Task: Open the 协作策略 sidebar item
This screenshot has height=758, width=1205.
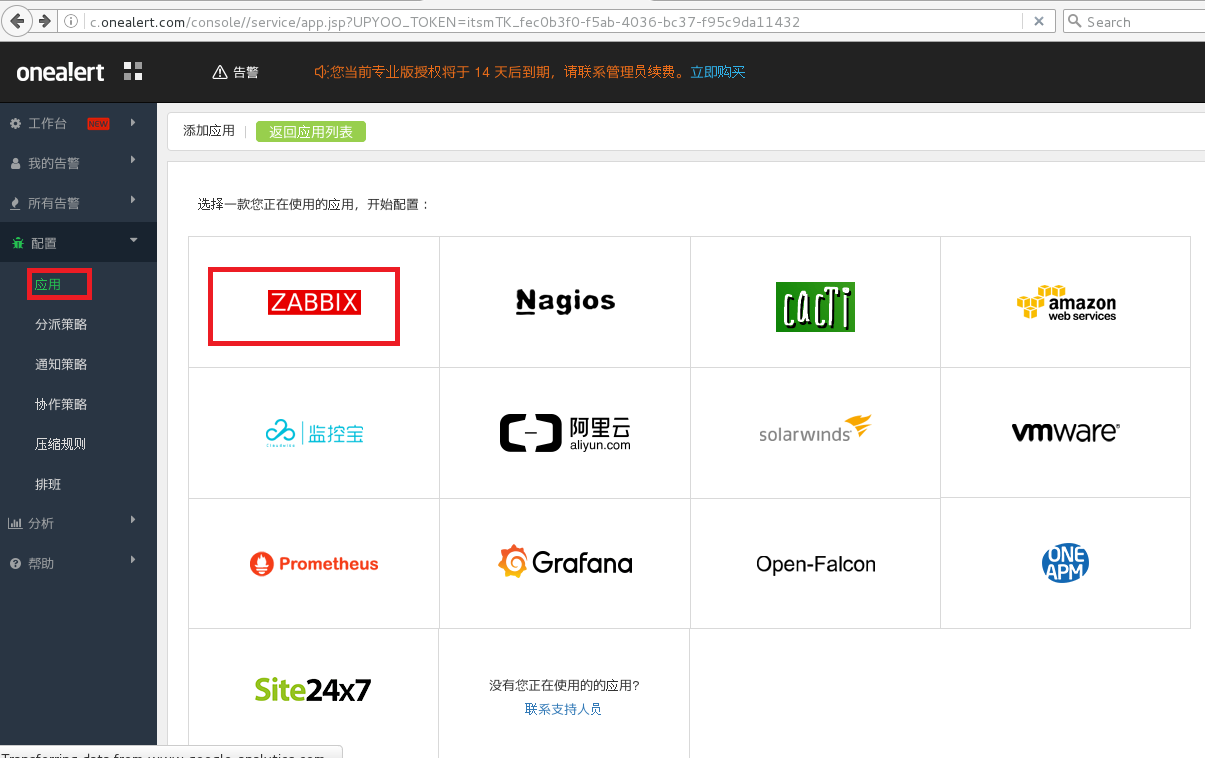Action: coord(61,405)
